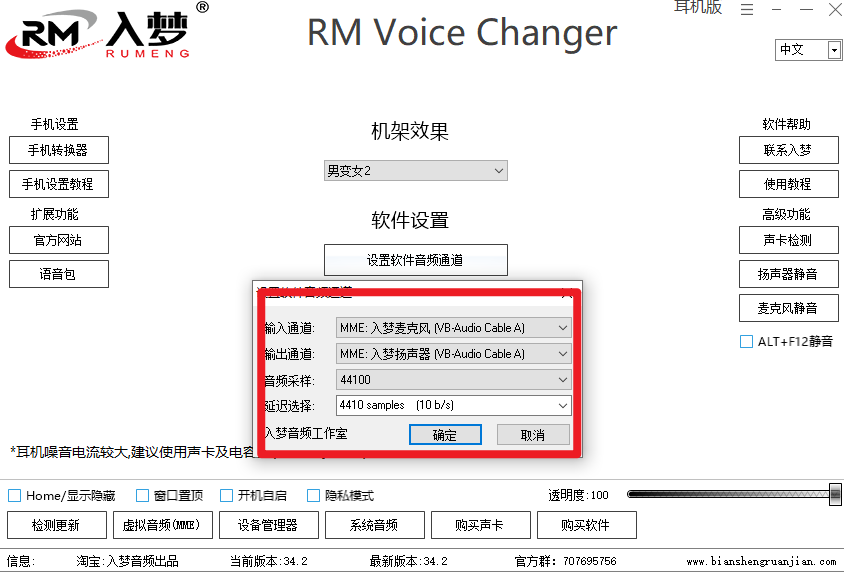Click 购买软件 button

[x=587, y=525]
